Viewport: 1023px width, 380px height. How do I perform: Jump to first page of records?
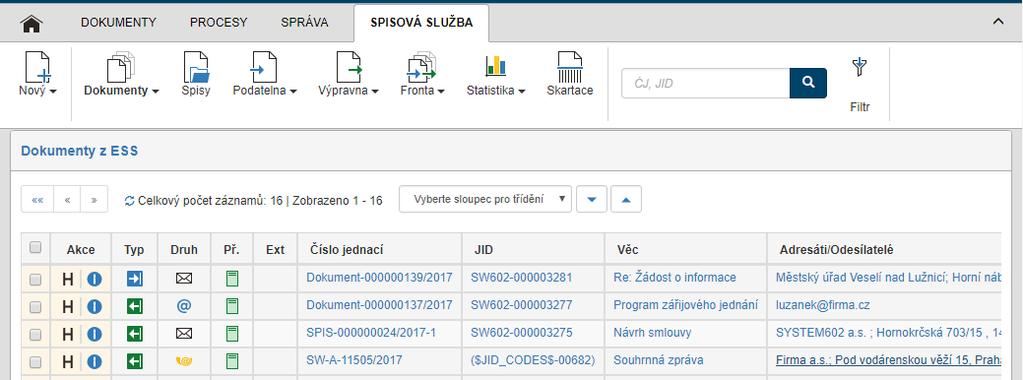tap(37, 200)
